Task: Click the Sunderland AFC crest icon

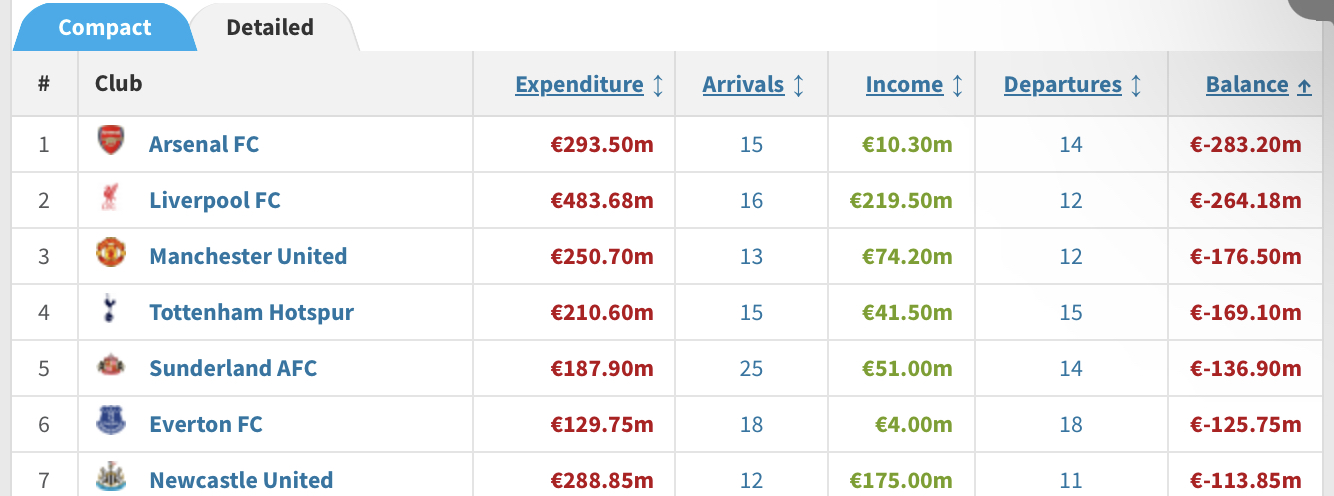Action: [x=111, y=367]
